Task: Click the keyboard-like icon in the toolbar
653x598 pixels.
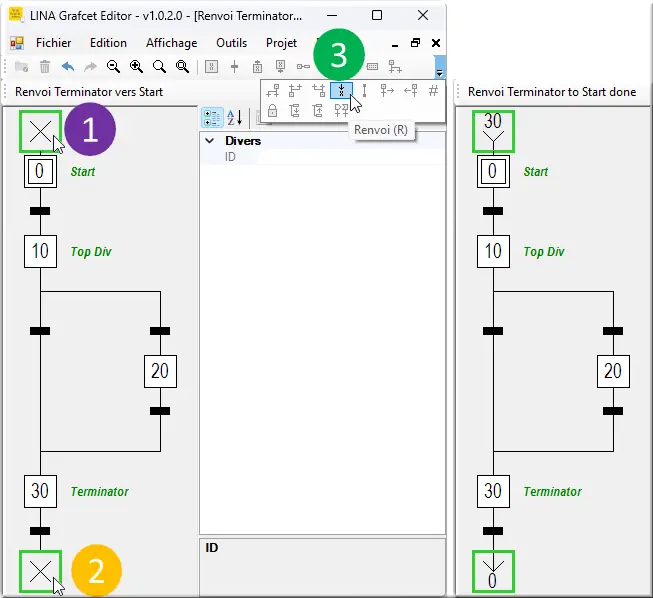Action: (x=372, y=67)
